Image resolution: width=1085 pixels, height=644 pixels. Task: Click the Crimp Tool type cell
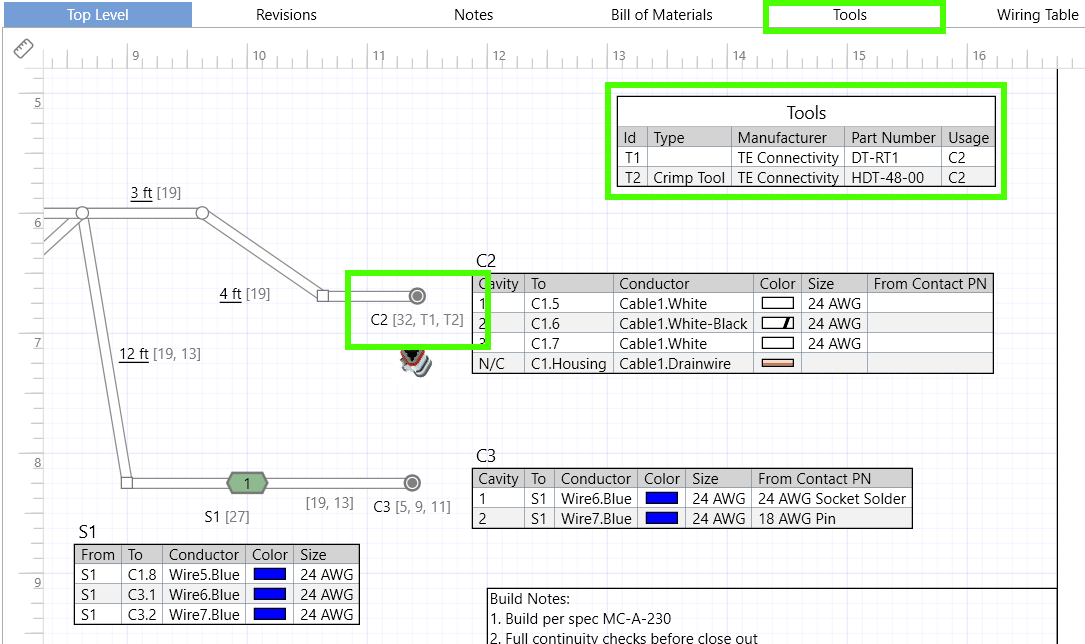[x=689, y=178]
